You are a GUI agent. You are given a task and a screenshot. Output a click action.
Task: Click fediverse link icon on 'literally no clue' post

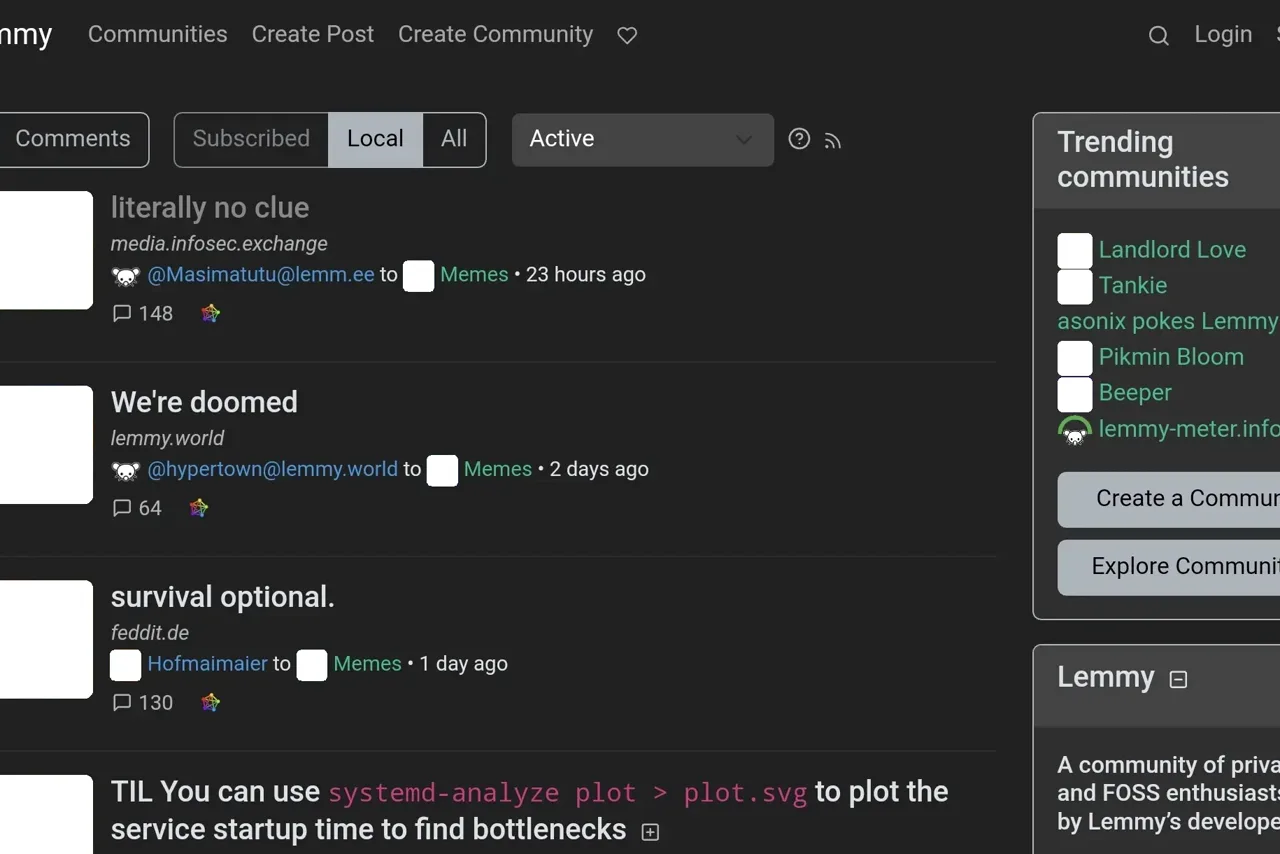pyautogui.click(x=210, y=313)
